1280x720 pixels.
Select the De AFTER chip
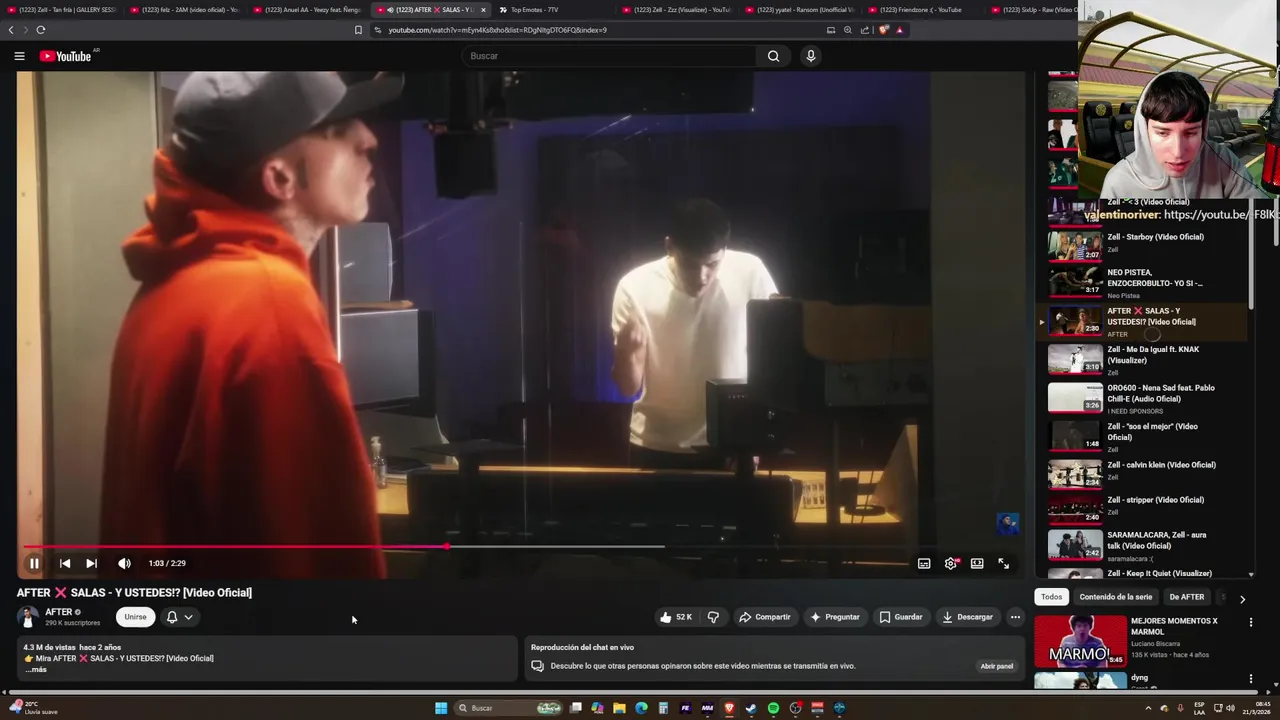point(1187,597)
